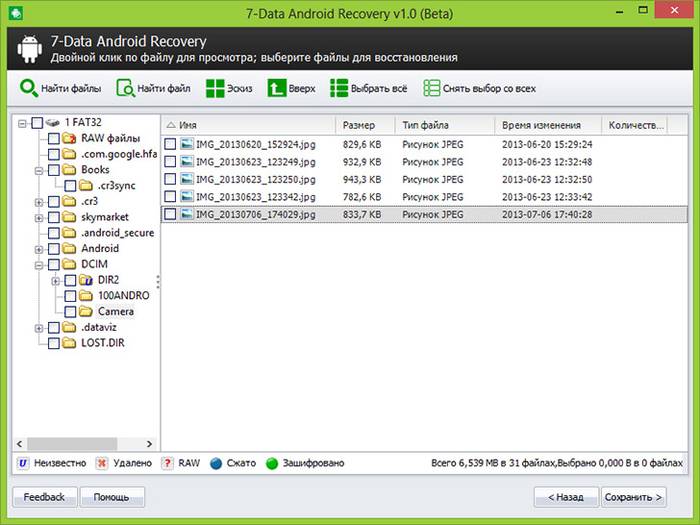Select the LOST.DIR folder in tree
The width and height of the screenshot is (700, 525).
[101, 343]
